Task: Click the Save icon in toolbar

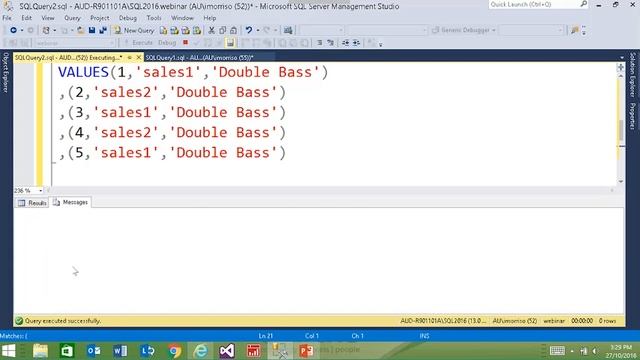Action: tap(92, 30)
